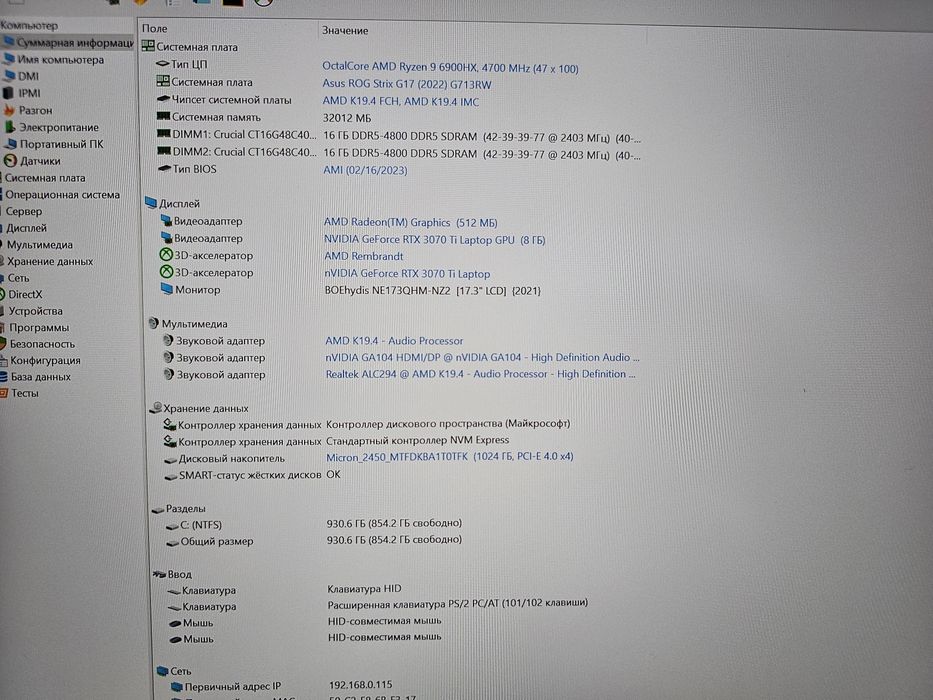Viewport: 933px width, 700px height.
Task: Open Безопасность in the sidebar
Action: [42, 343]
